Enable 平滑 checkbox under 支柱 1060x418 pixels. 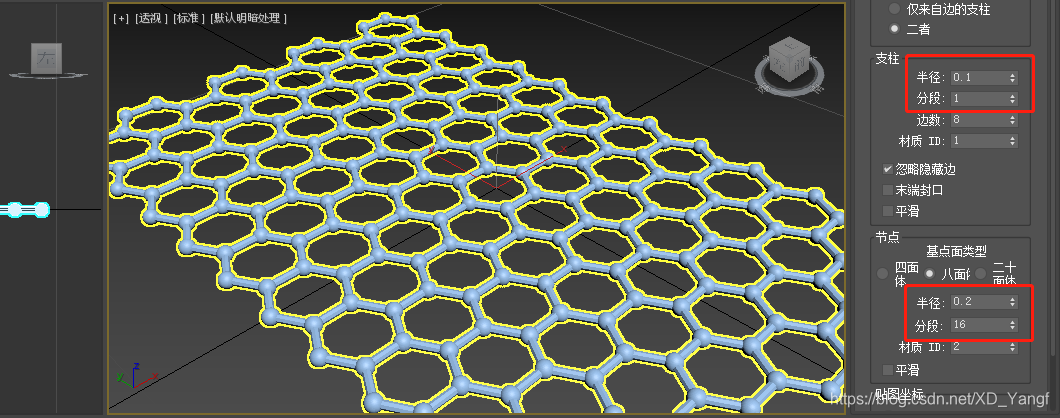[x=888, y=211]
